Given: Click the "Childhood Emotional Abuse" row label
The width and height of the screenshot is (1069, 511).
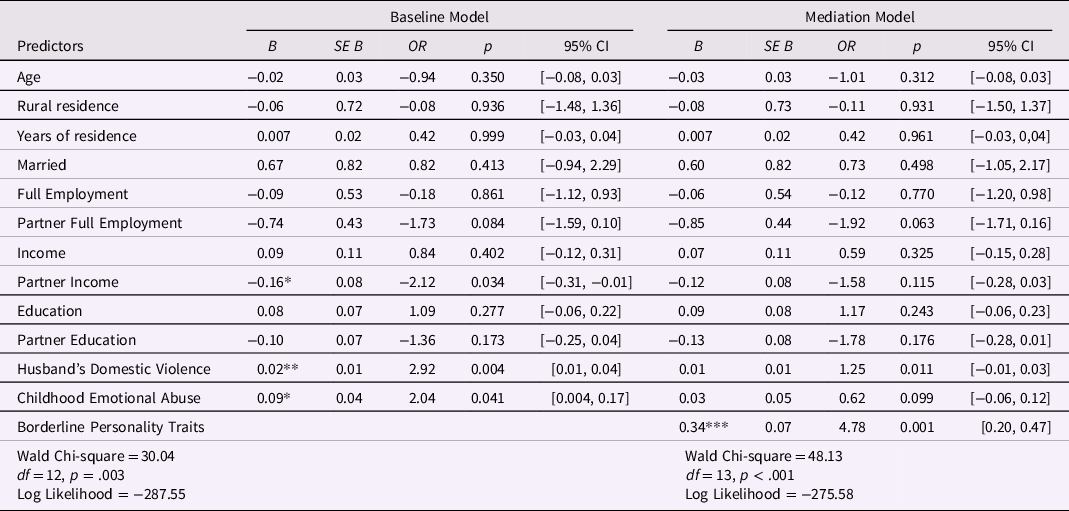Looking at the screenshot, I should pyautogui.click(x=103, y=398).
